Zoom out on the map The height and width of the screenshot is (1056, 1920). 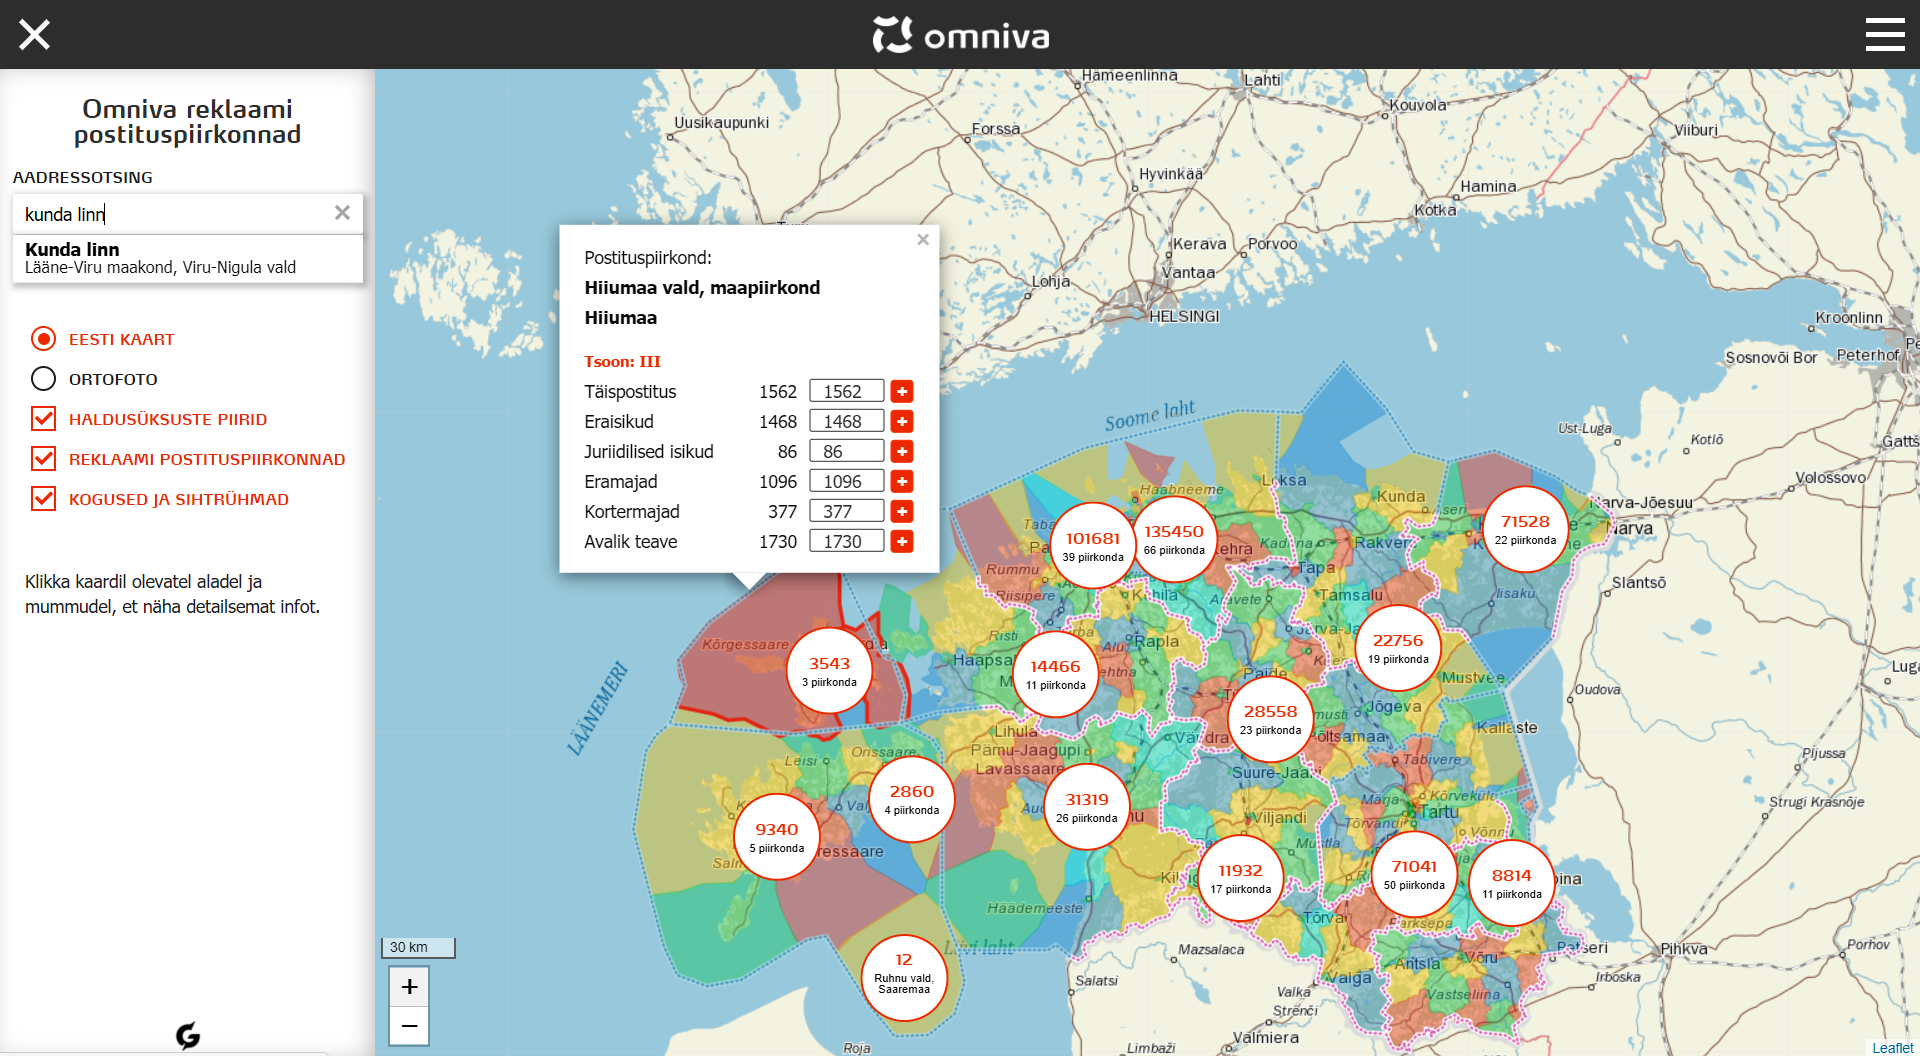409,1026
